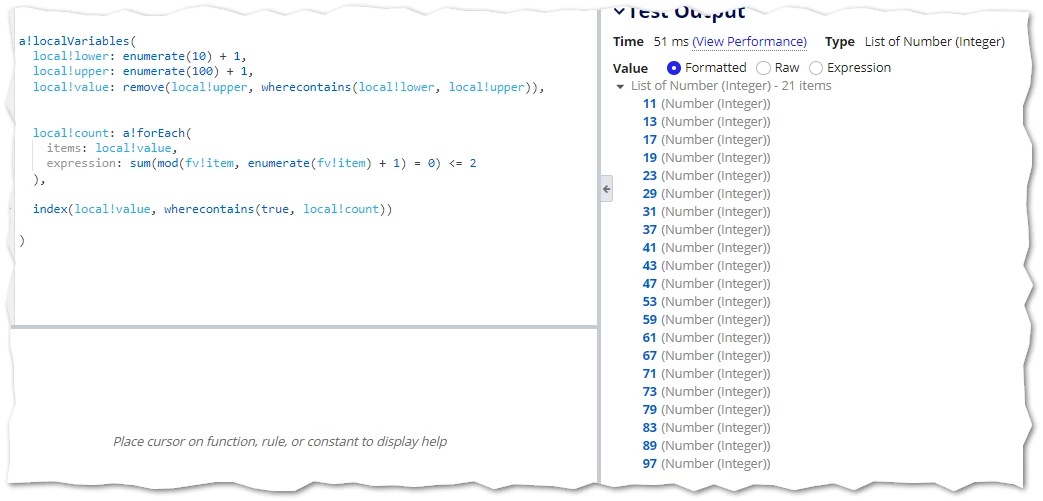Click the sum function in the expression line
Screen dimensions: 1043x501
point(140,164)
